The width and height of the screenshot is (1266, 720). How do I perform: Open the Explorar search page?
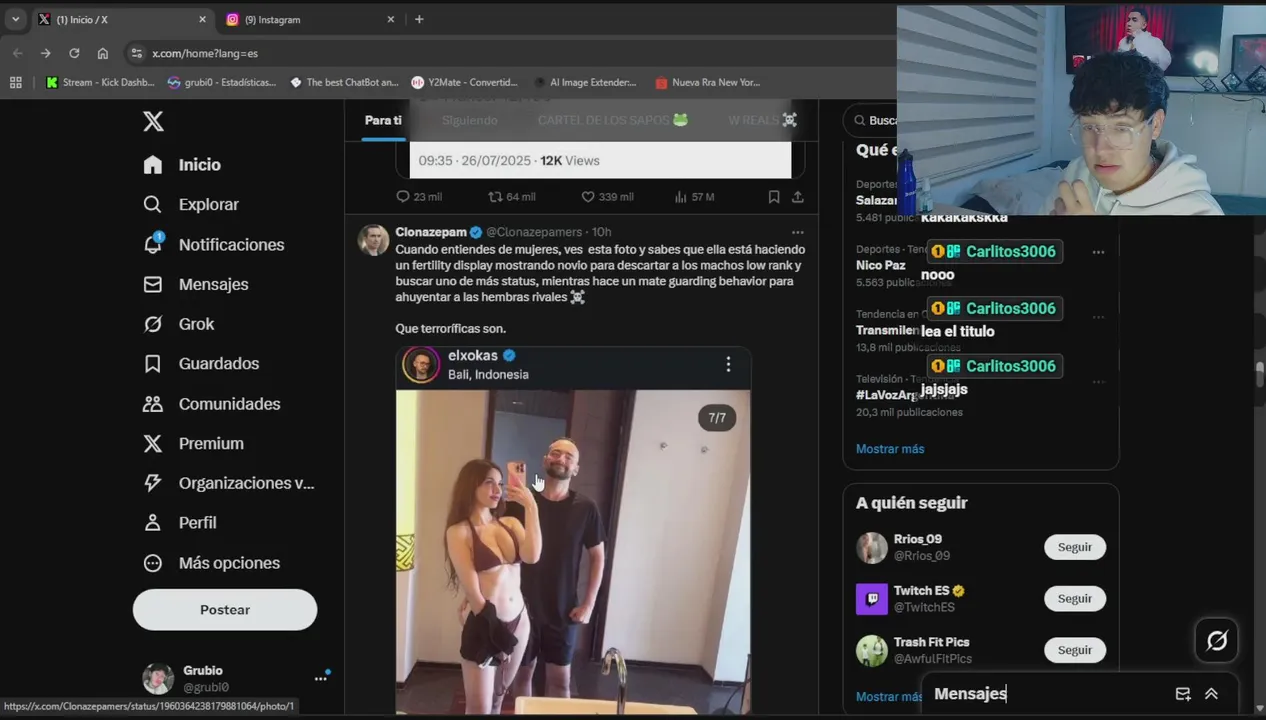191,204
